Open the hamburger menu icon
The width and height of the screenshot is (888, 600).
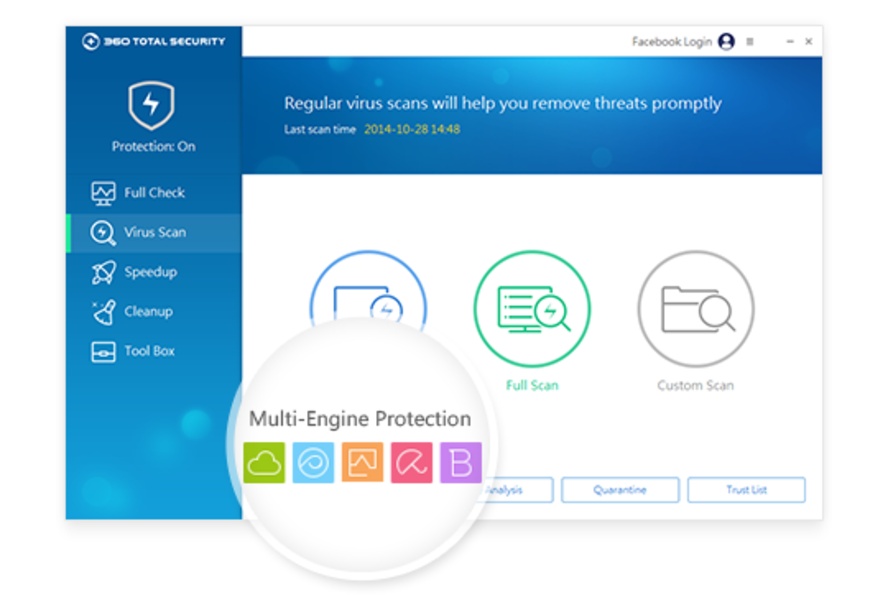coord(750,41)
